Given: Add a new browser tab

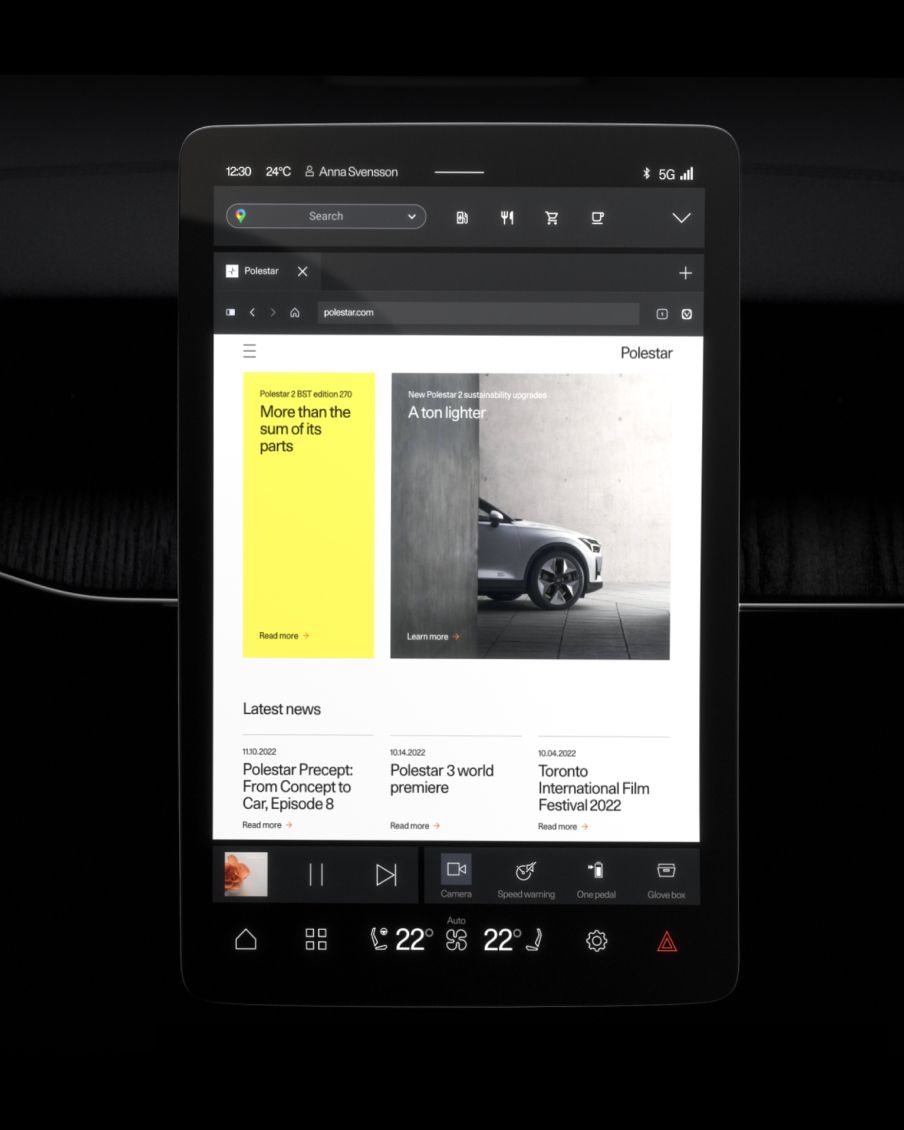Looking at the screenshot, I should [686, 272].
